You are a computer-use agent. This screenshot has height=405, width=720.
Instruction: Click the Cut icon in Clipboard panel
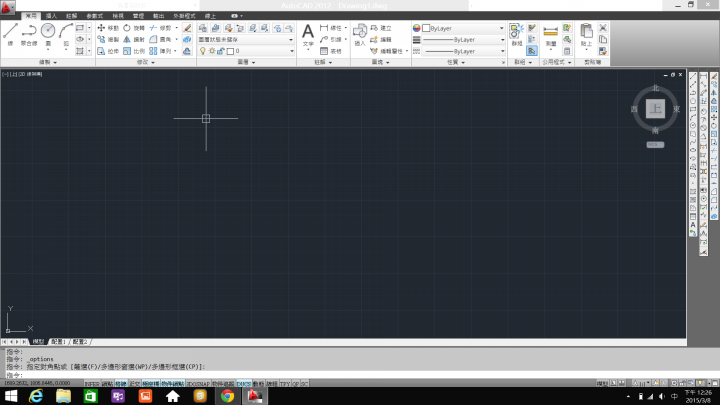tap(603, 28)
